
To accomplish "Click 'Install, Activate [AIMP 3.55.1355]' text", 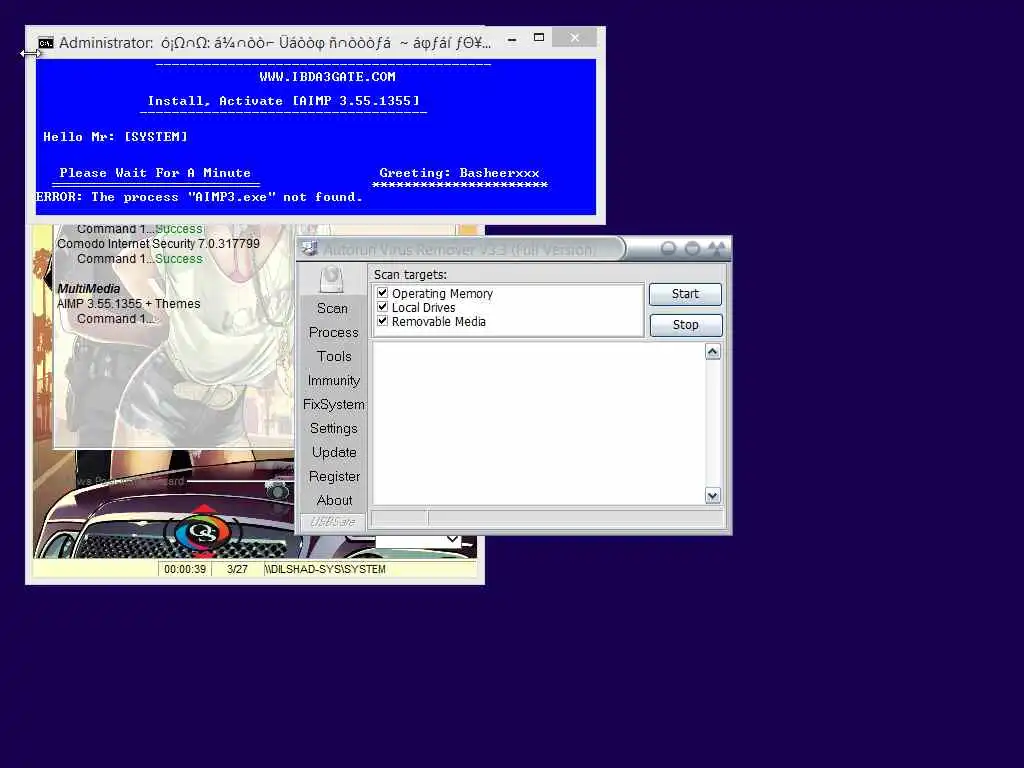I will (283, 101).
